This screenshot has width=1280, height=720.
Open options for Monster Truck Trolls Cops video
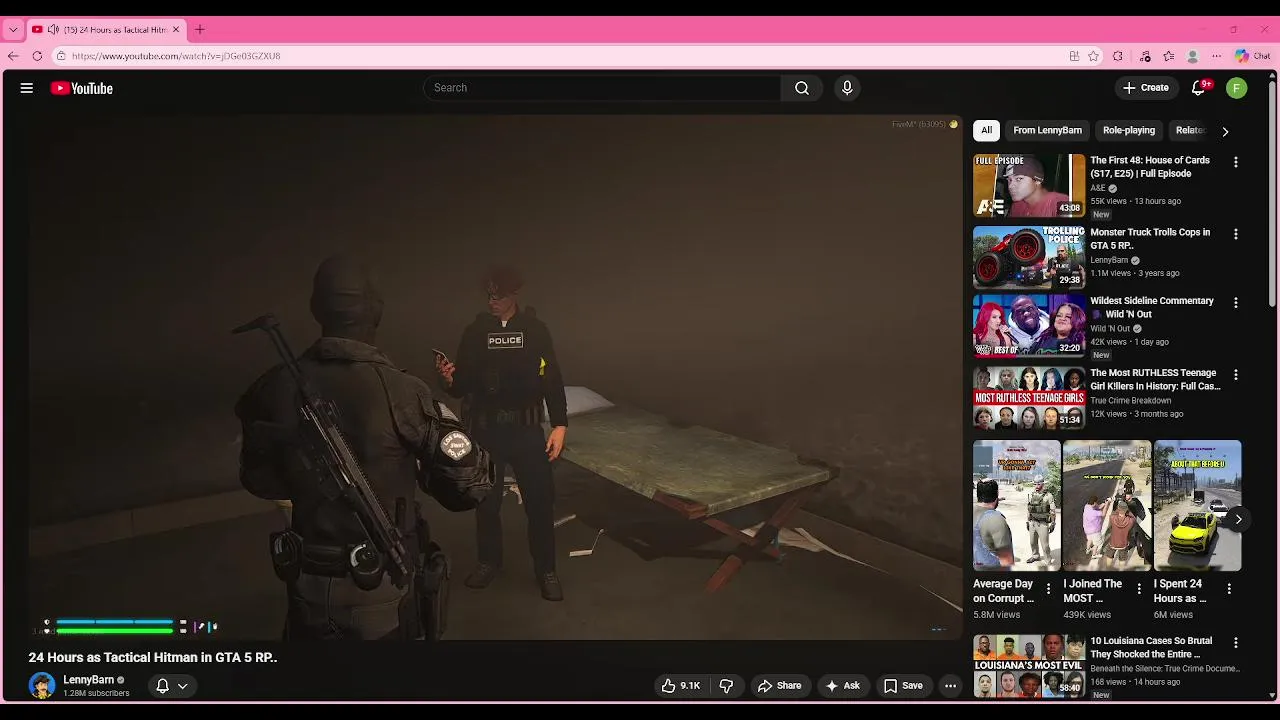(1236, 234)
